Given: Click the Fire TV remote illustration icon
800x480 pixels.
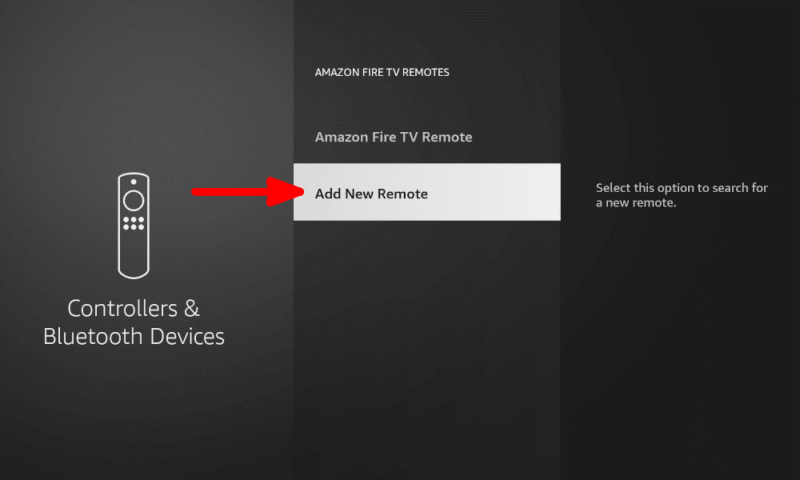Looking at the screenshot, I should (134, 225).
